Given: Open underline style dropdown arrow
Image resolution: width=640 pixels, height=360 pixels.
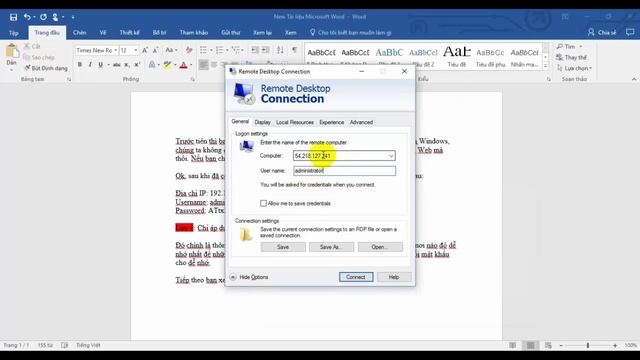Looking at the screenshot, I should click(108, 64).
